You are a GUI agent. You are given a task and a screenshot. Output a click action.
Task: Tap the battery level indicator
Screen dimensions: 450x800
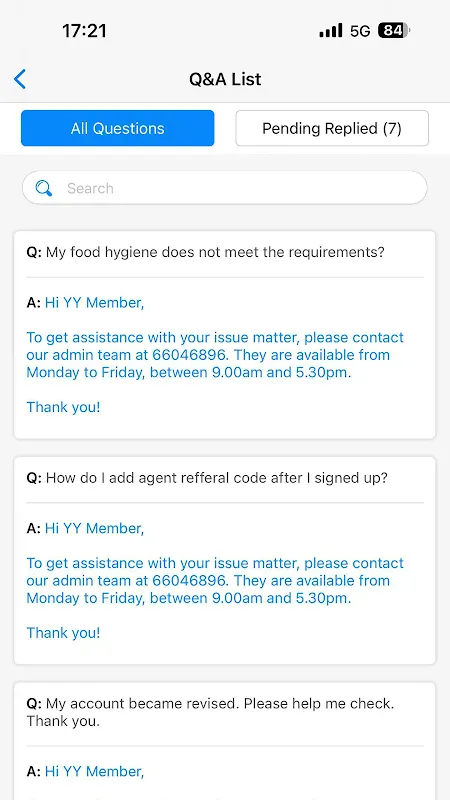394,31
